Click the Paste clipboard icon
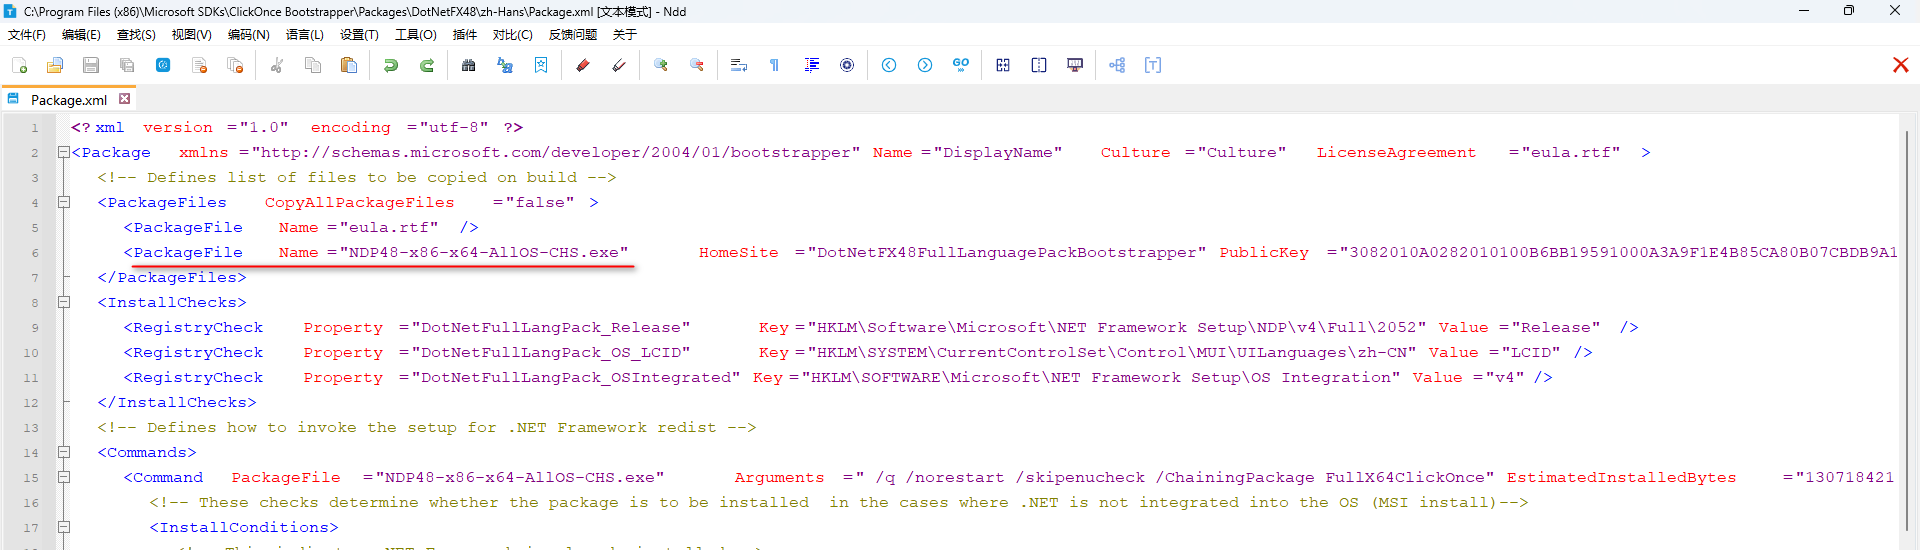Viewport: 1920px width, 550px height. (x=349, y=65)
